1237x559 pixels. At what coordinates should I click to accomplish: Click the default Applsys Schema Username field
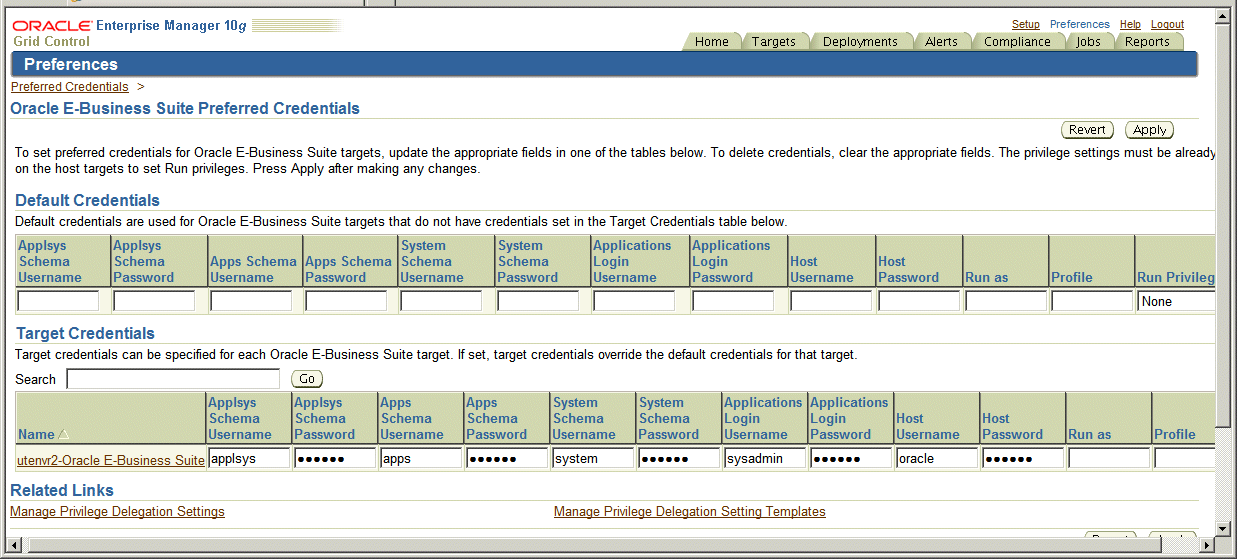click(58, 301)
